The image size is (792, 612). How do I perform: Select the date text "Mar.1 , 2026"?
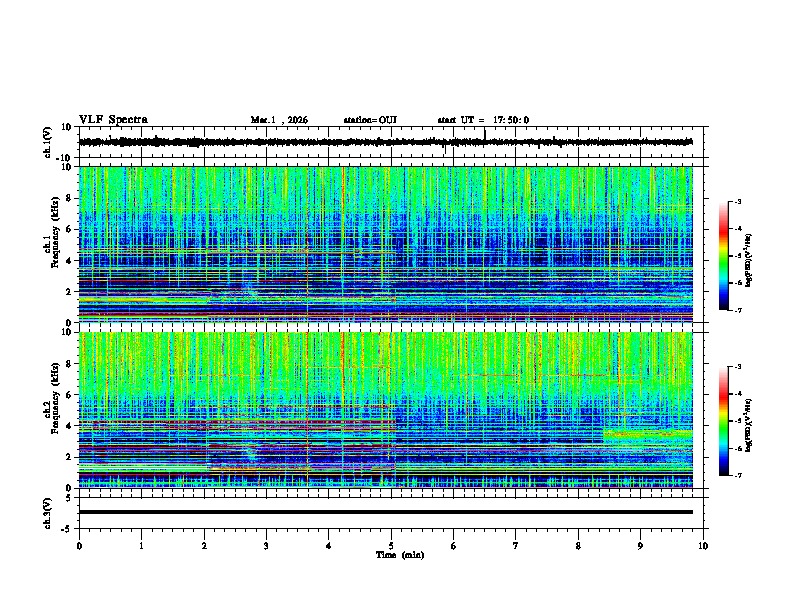point(279,120)
